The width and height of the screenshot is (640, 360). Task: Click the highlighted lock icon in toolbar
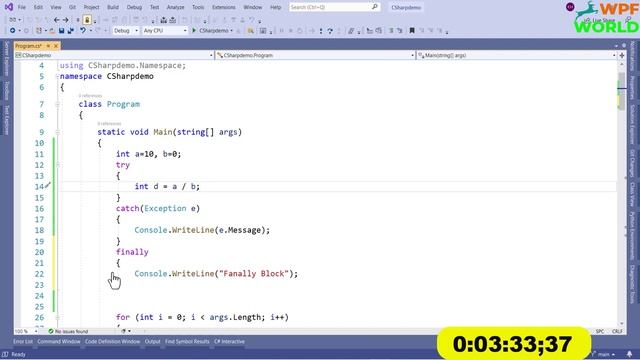[x=87, y=20]
